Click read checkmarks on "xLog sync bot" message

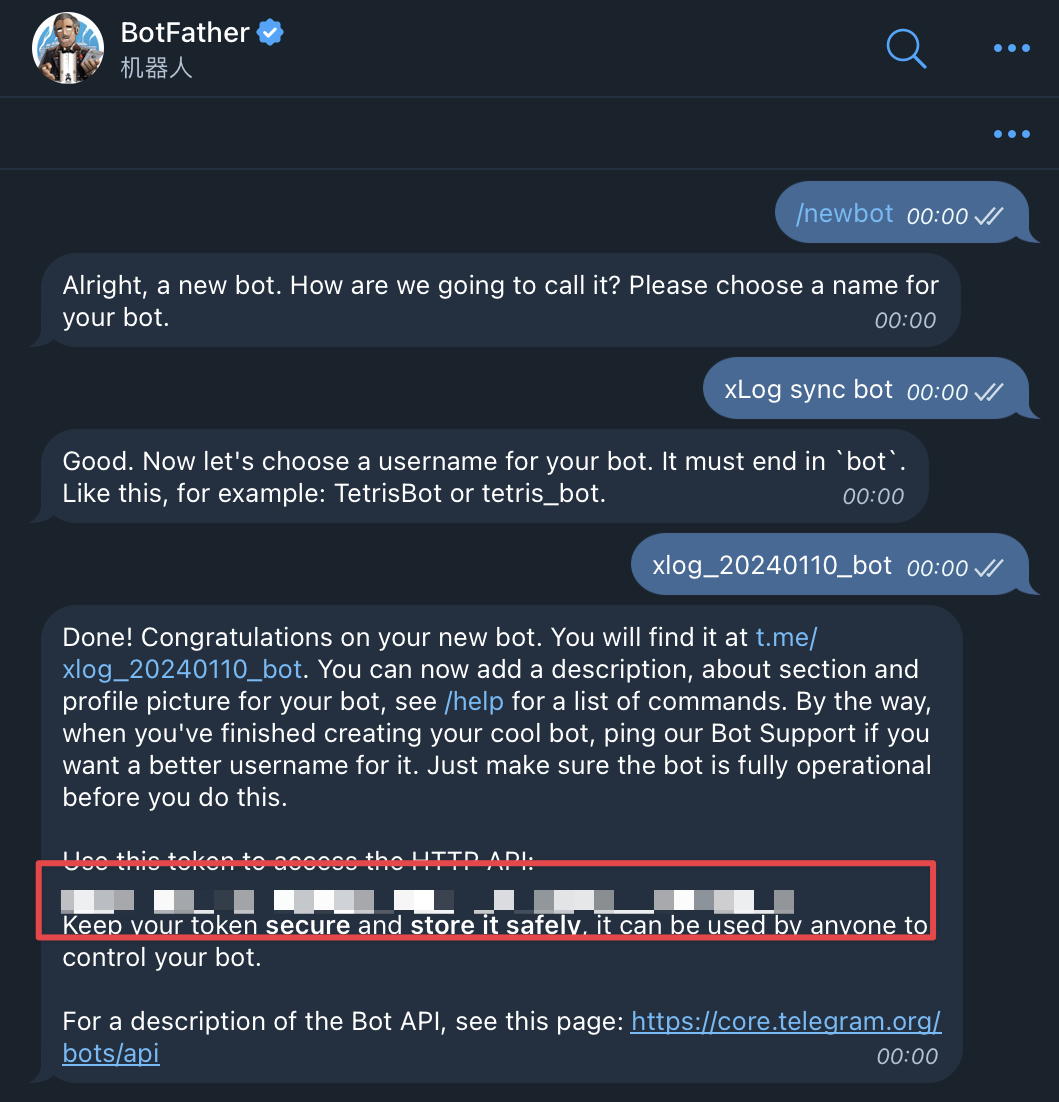point(989,392)
